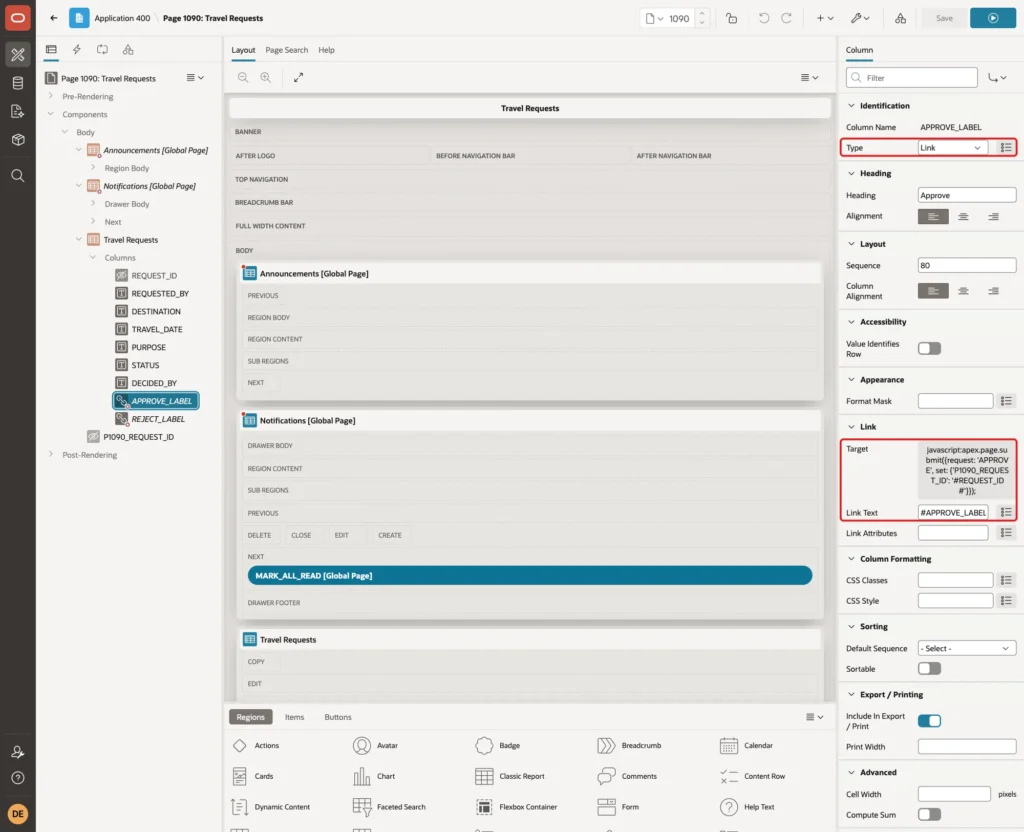Select the Layout tab
This screenshot has width=1024, height=832.
[243, 50]
